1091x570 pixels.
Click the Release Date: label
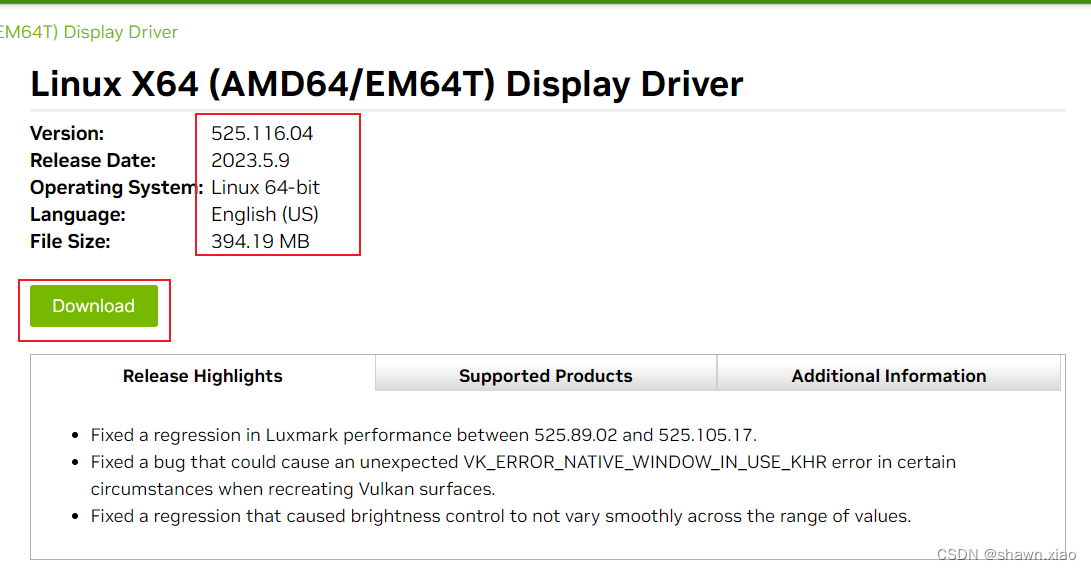tap(93, 160)
